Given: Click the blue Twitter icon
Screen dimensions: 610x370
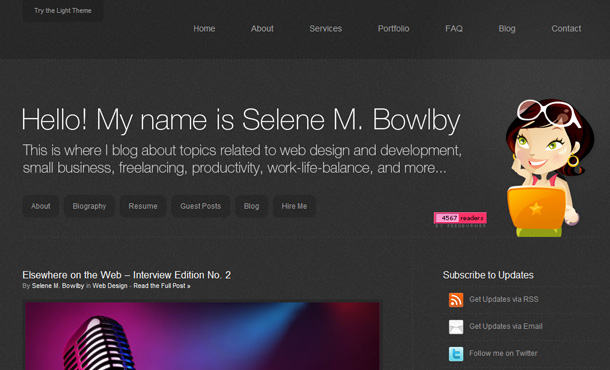Looking at the screenshot, I should [x=456, y=354].
